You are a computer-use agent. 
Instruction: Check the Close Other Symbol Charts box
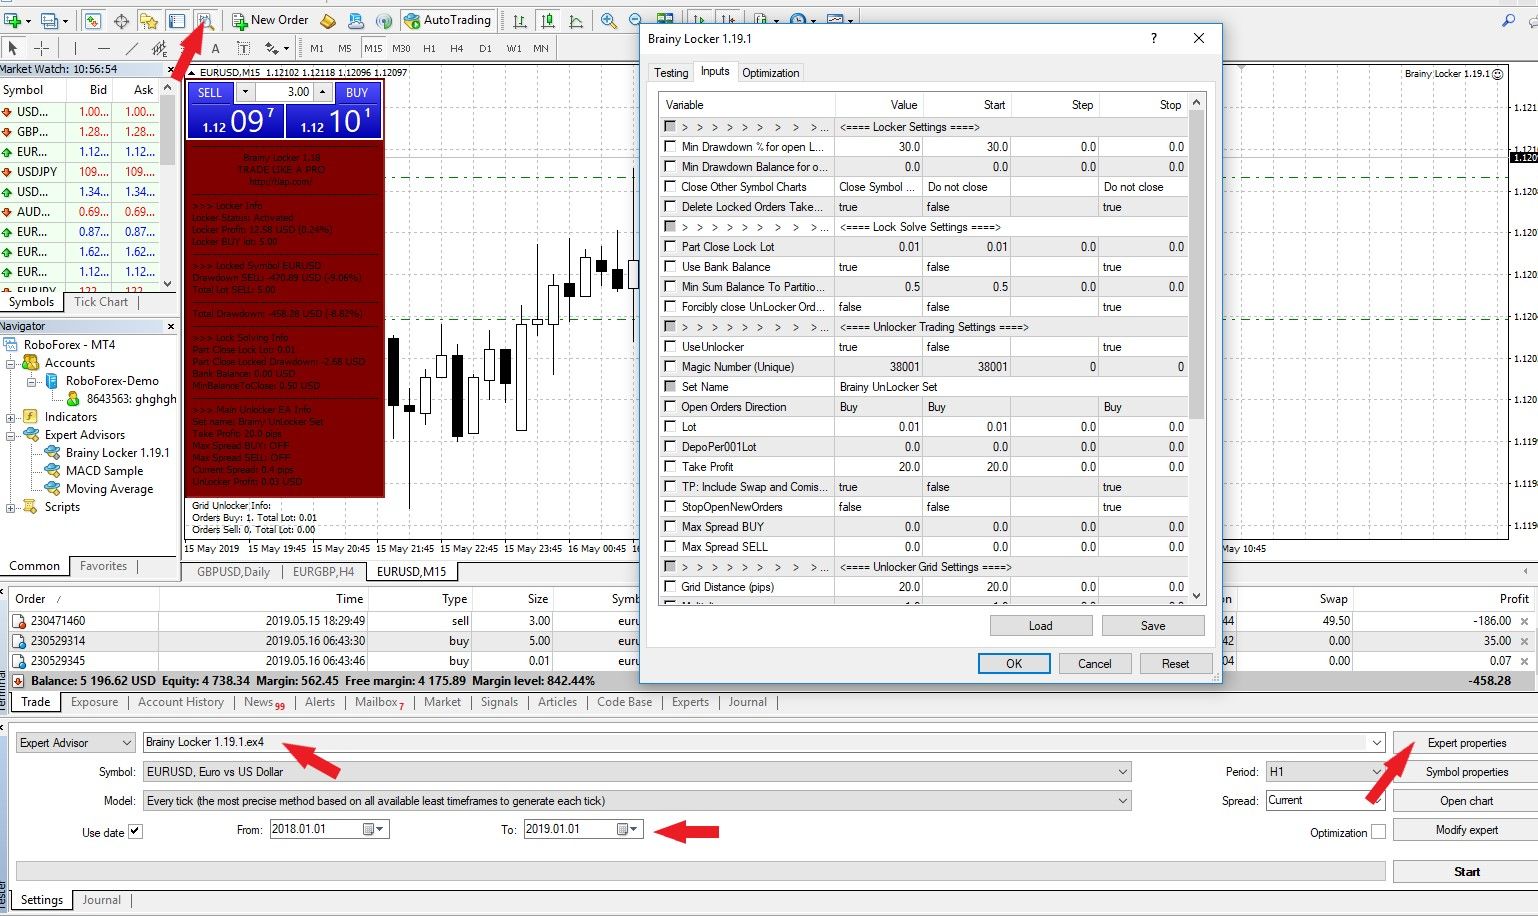pos(670,187)
